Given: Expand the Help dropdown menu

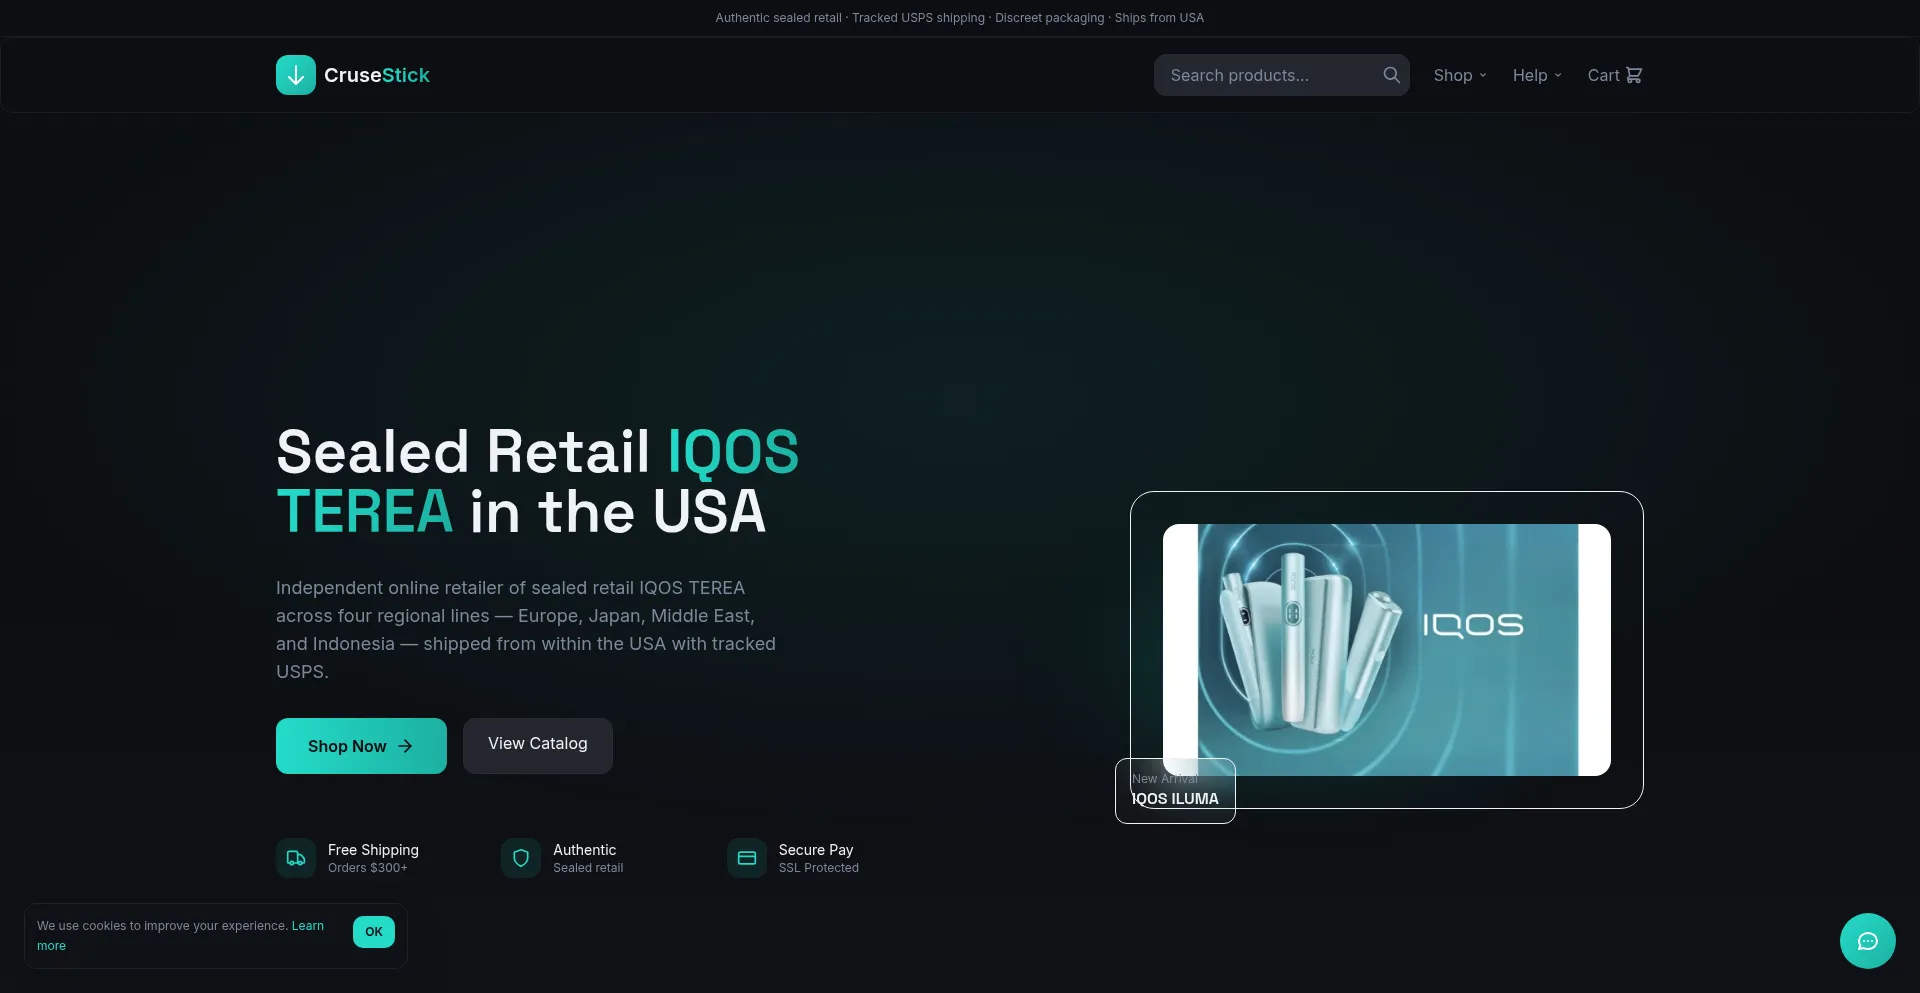Looking at the screenshot, I should coord(1537,75).
